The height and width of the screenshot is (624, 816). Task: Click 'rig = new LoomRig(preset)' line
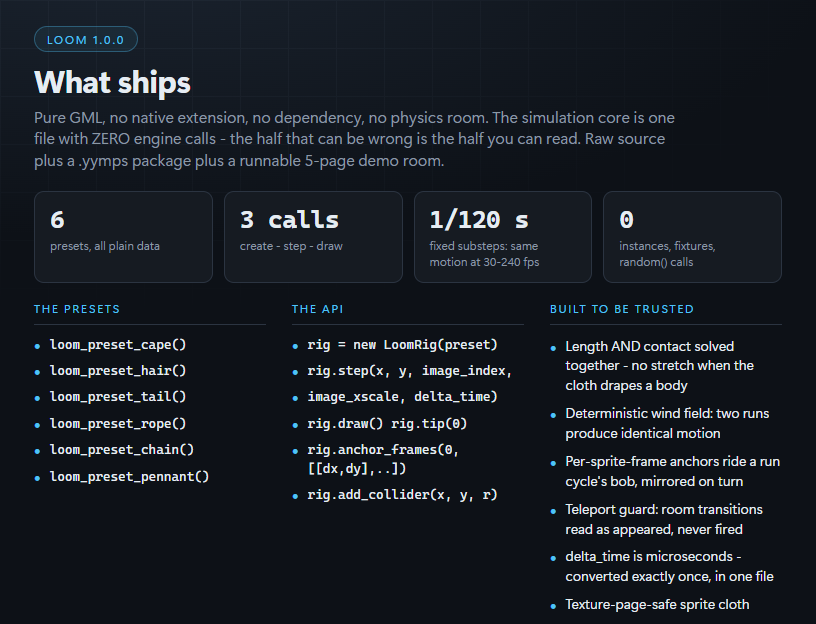coord(402,345)
